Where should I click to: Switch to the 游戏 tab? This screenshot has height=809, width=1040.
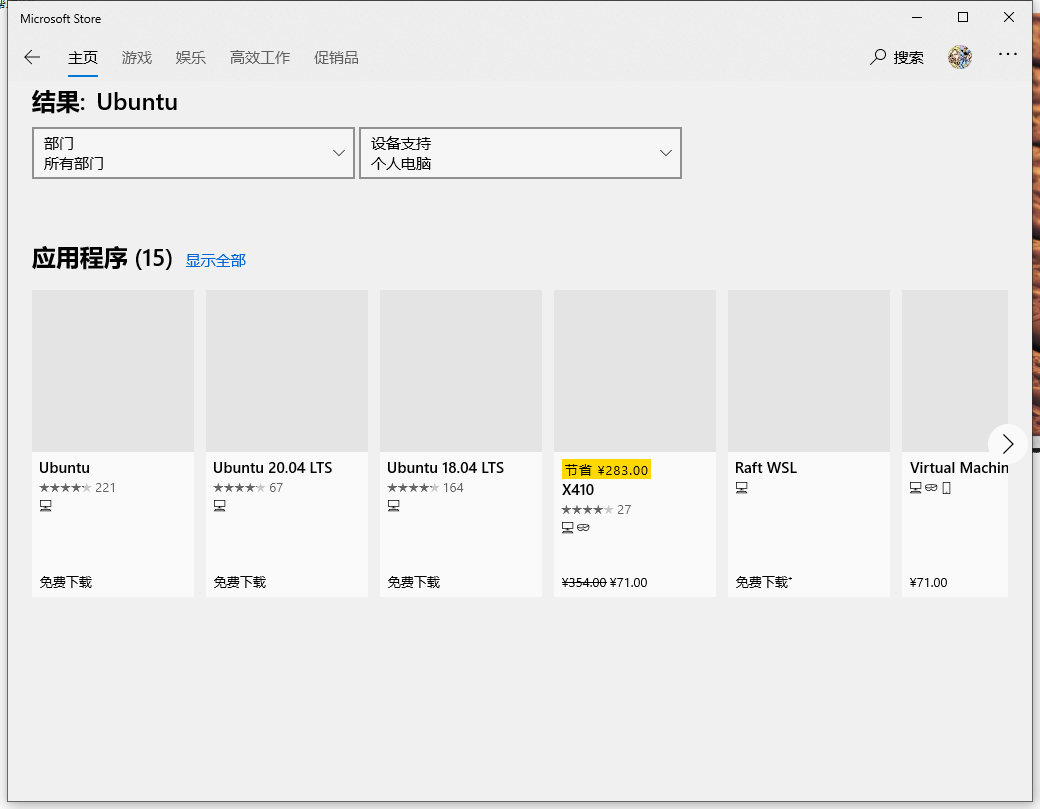(137, 58)
